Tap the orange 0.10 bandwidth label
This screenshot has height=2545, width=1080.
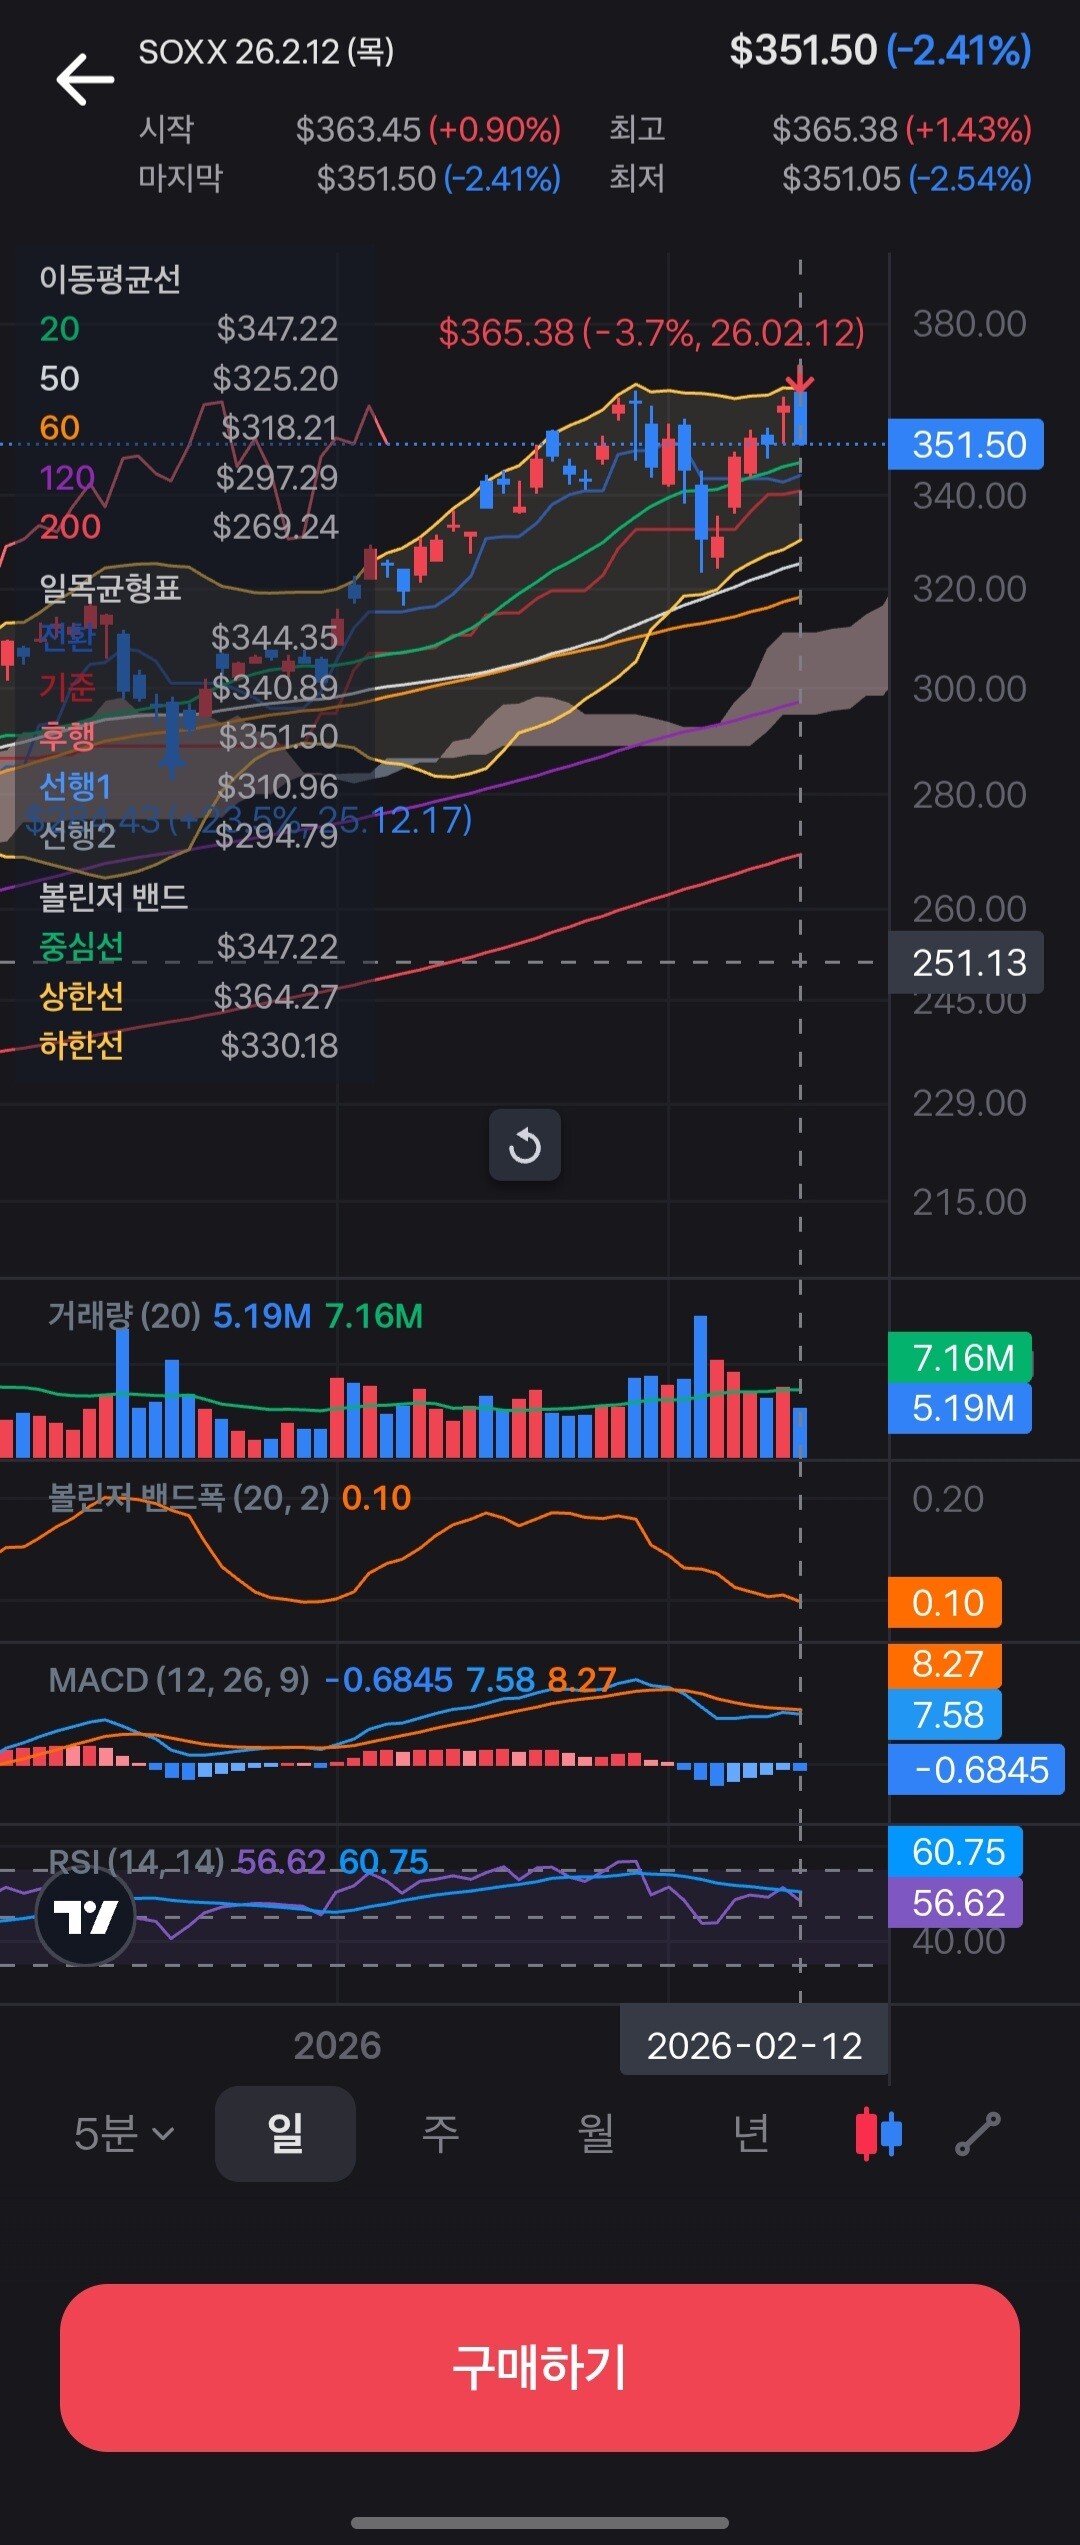(945, 1602)
